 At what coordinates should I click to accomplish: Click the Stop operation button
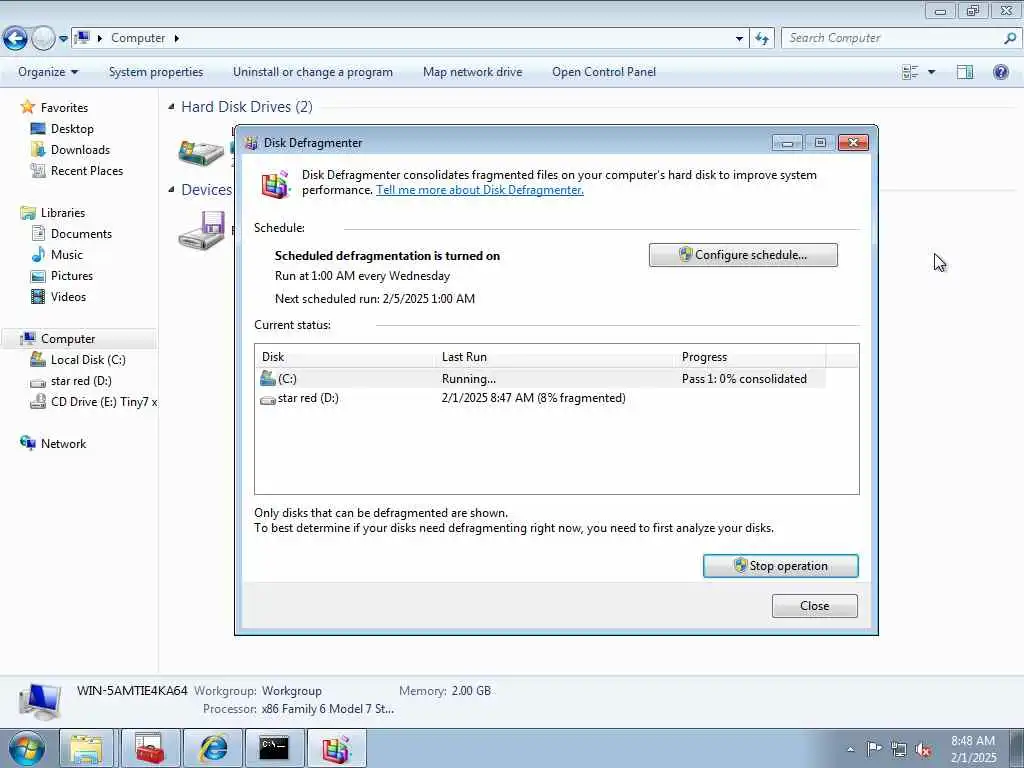780,566
